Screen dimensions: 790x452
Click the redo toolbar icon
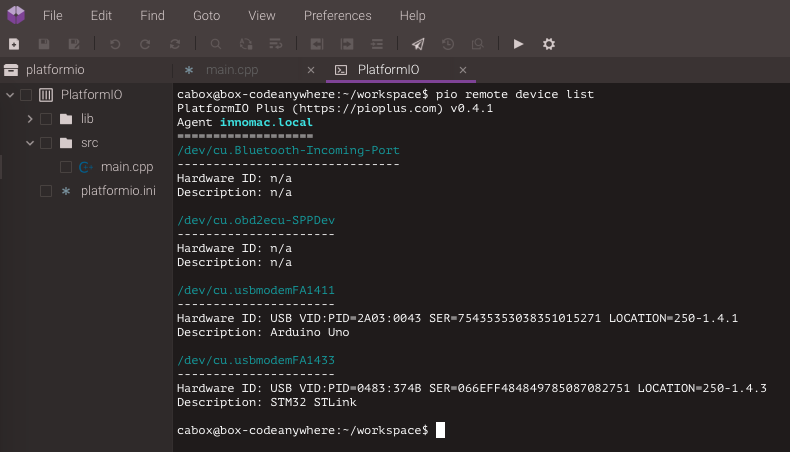coord(145,44)
